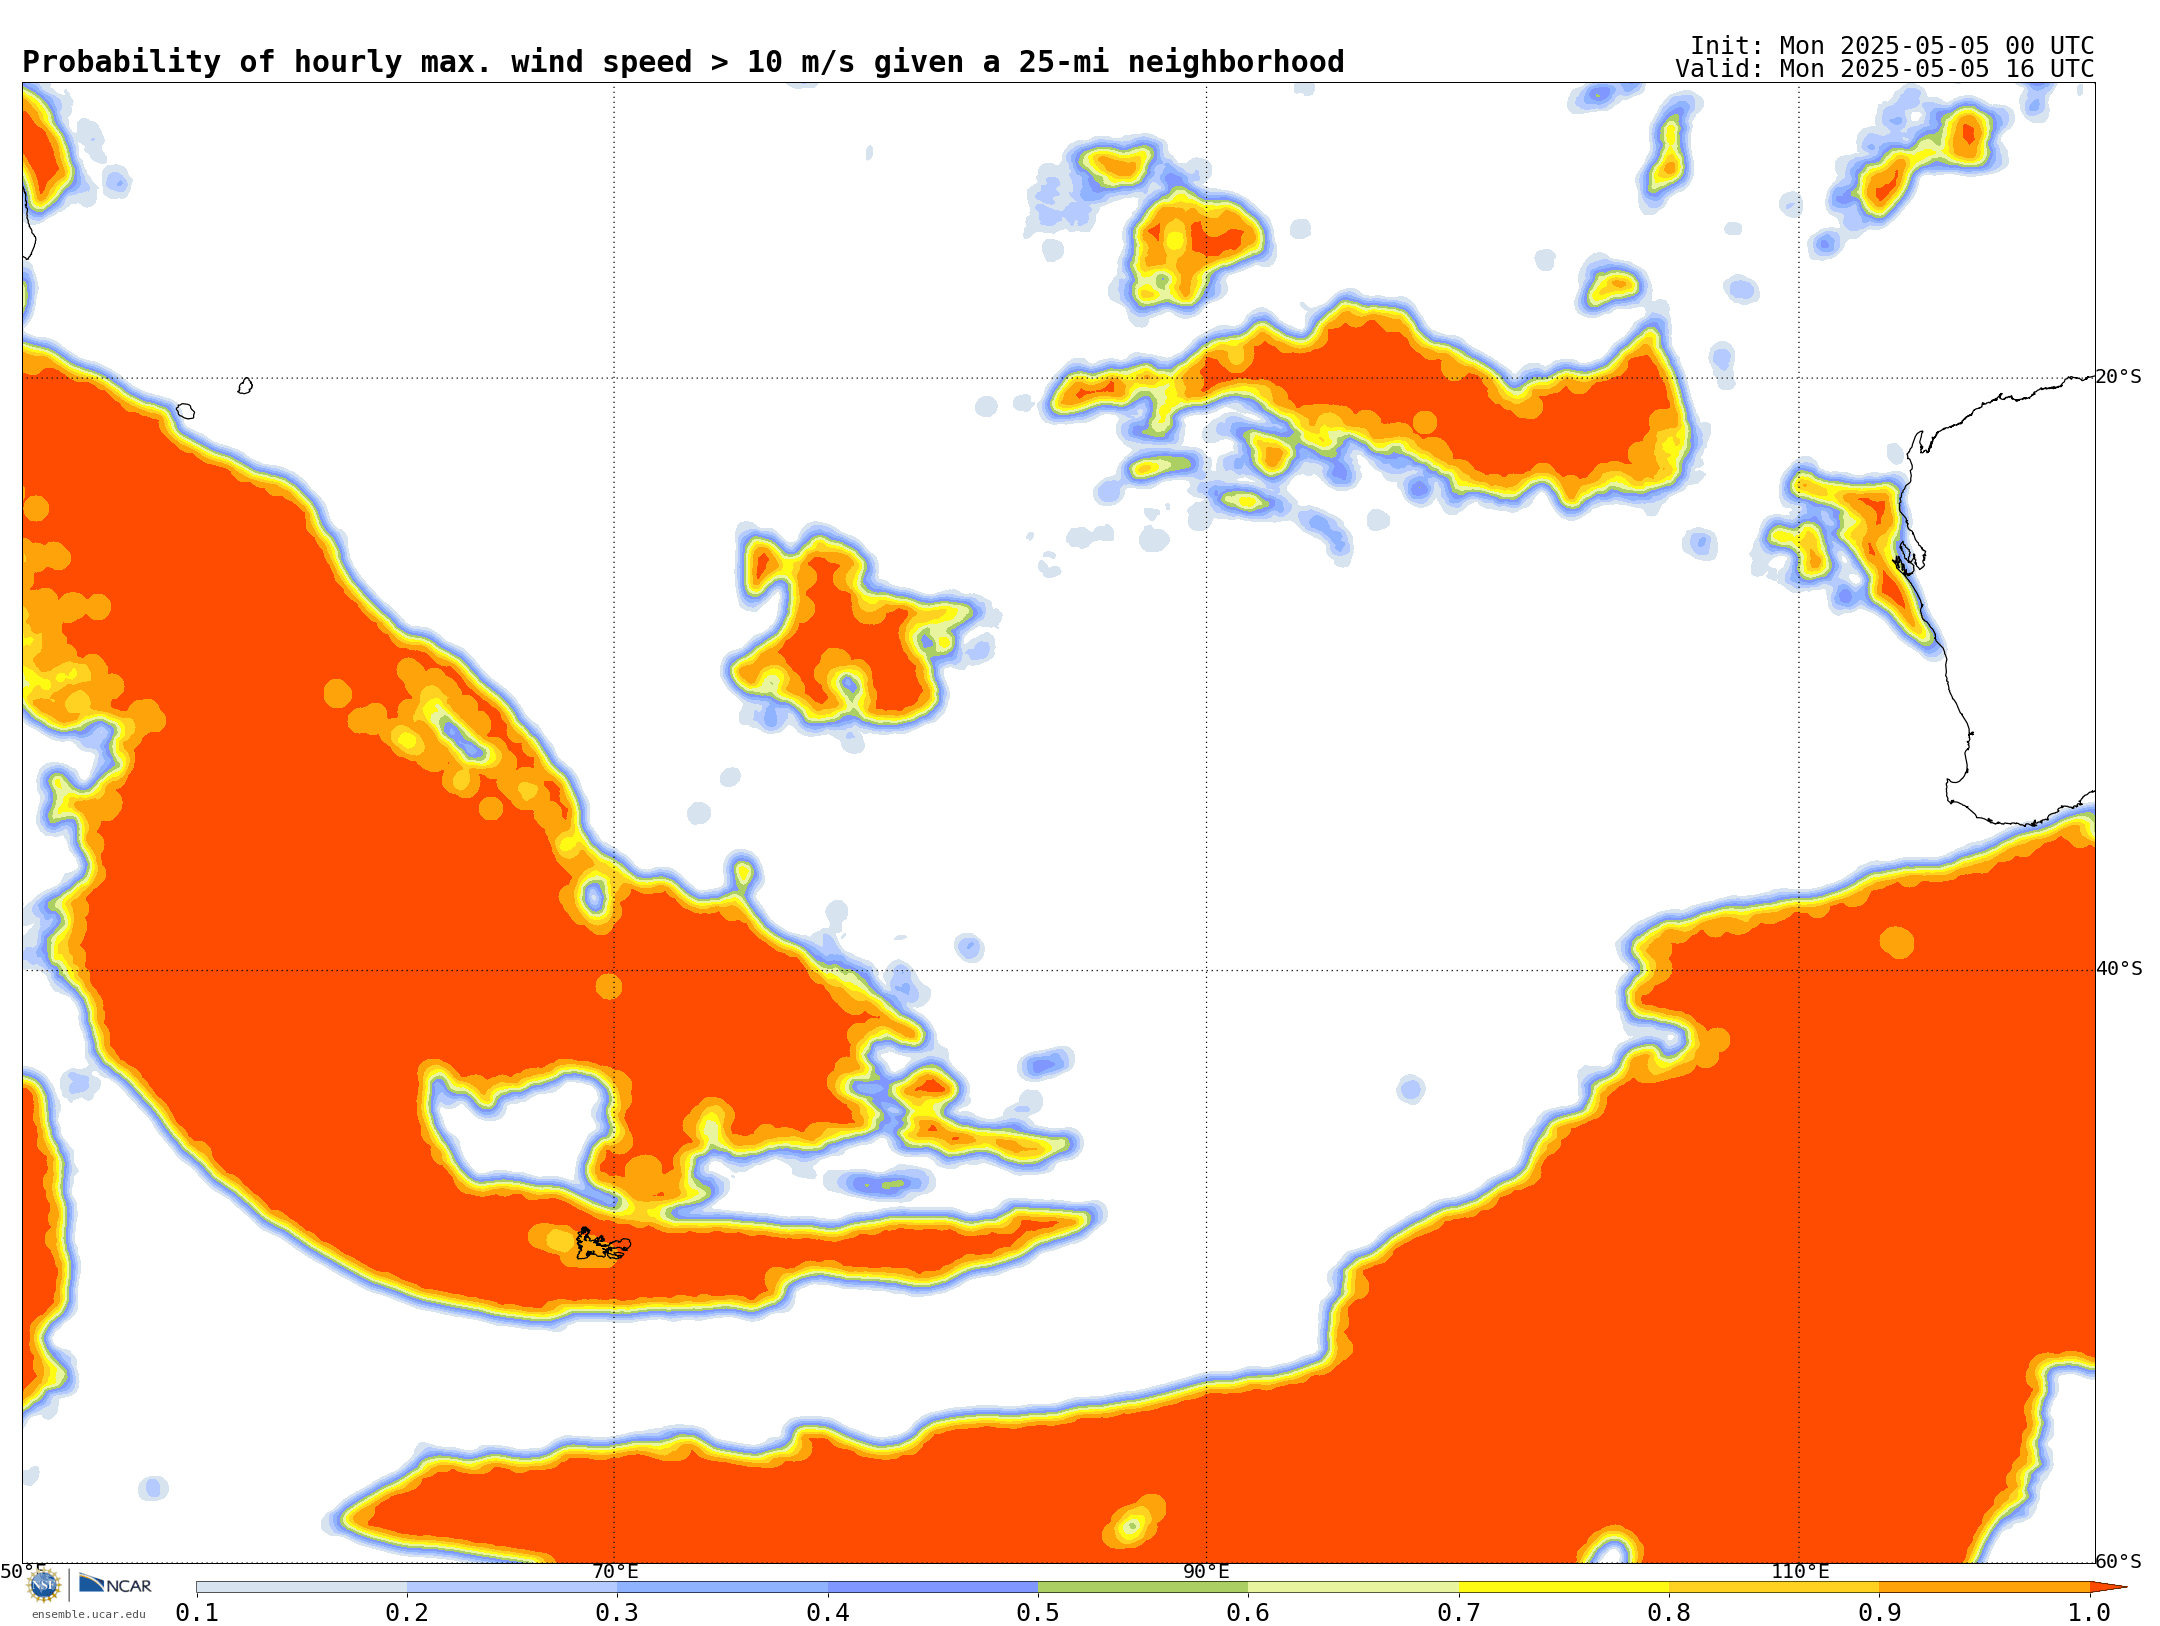This screenshot has height=1626, width=2160.
Task: Click the 50°E longitude label
Action: tap(23, 1571)
